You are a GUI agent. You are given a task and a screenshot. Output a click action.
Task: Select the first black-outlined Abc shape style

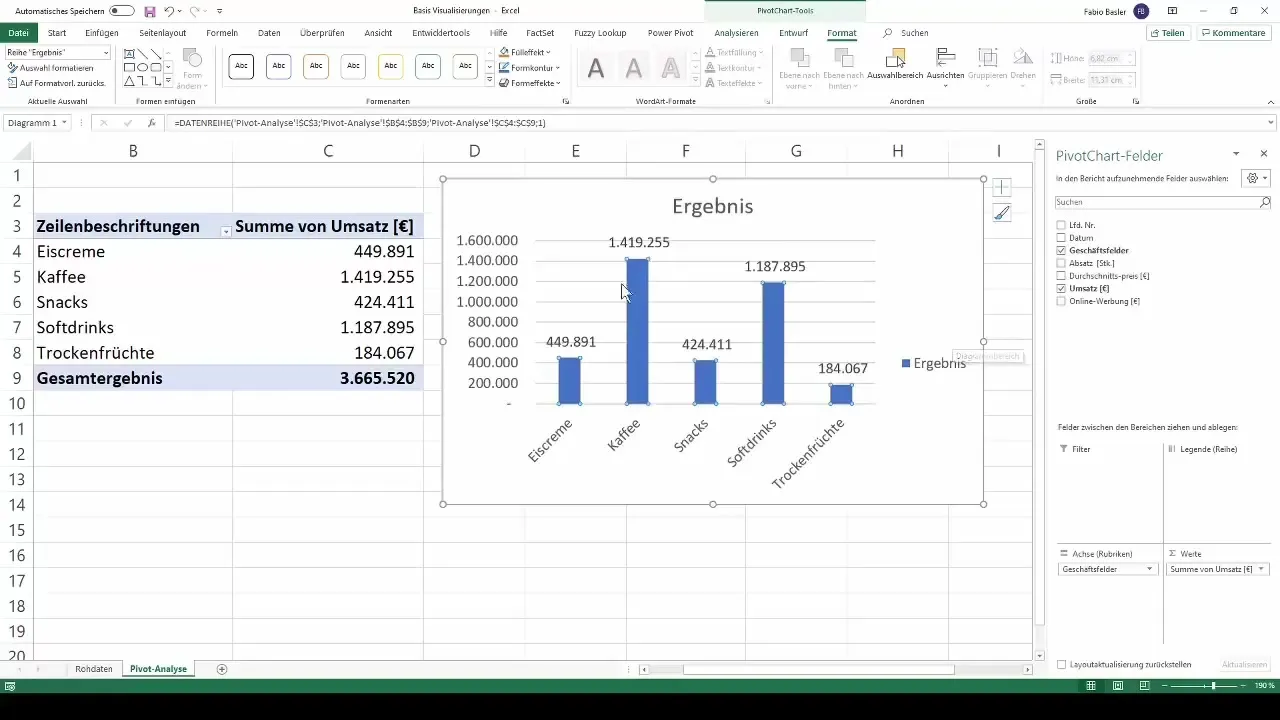[x=241, y=67]
